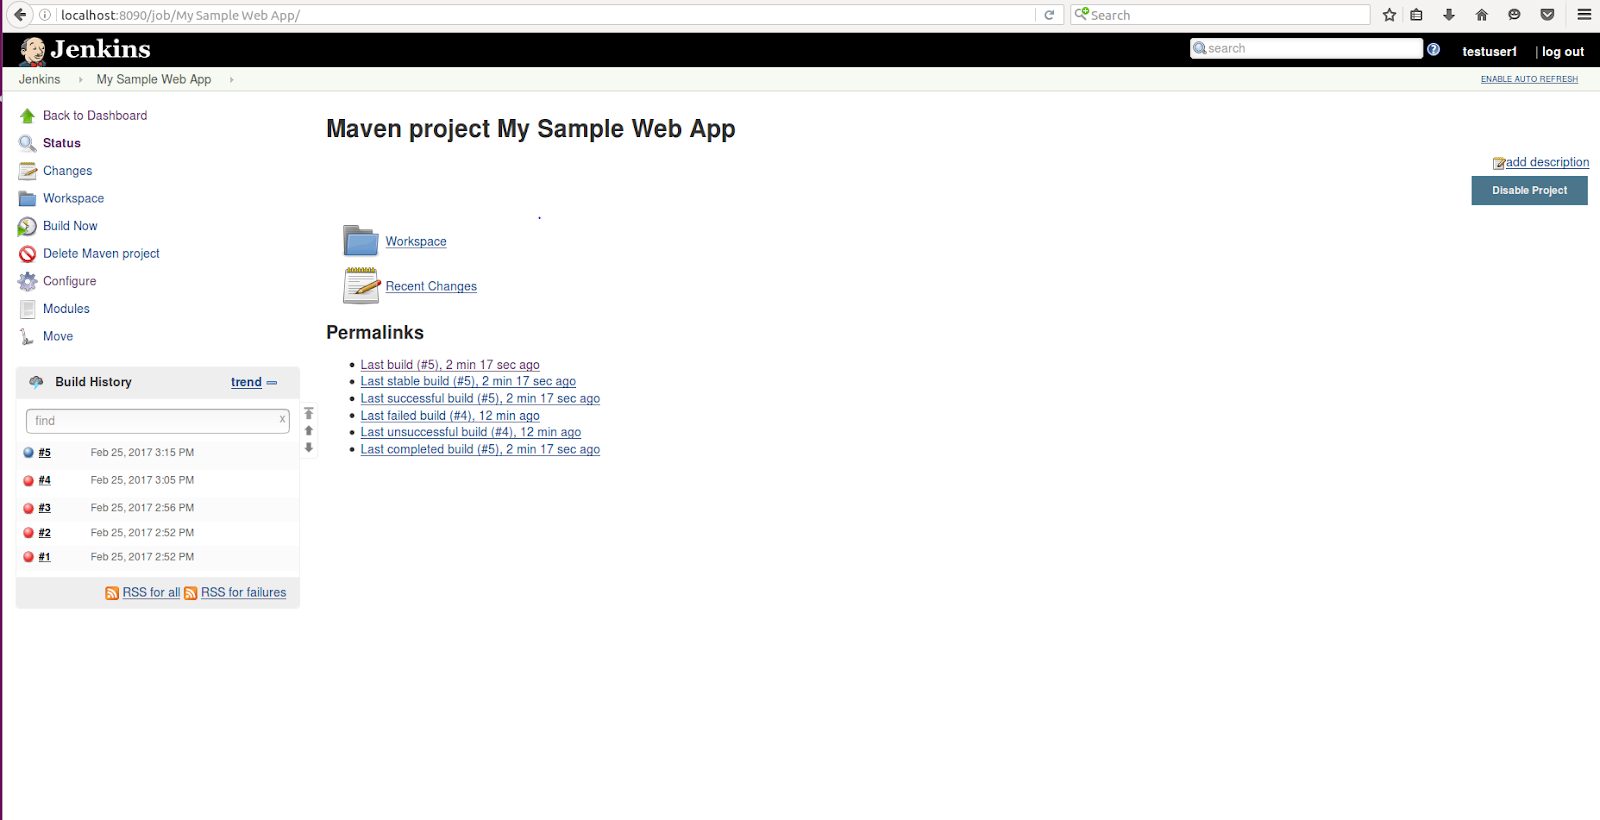Click the RSS feed icon for all builds

click(112, 593)
